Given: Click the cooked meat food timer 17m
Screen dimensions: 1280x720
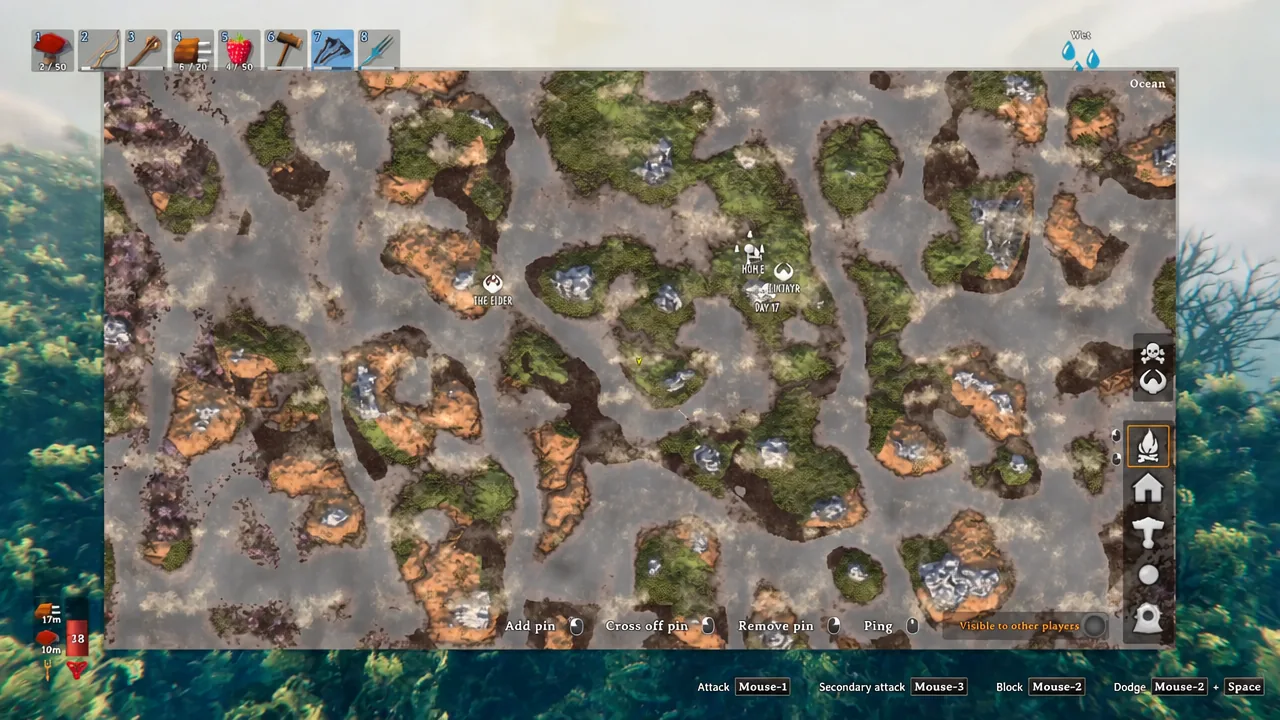Looking at the screenshot, I should 50,612.
